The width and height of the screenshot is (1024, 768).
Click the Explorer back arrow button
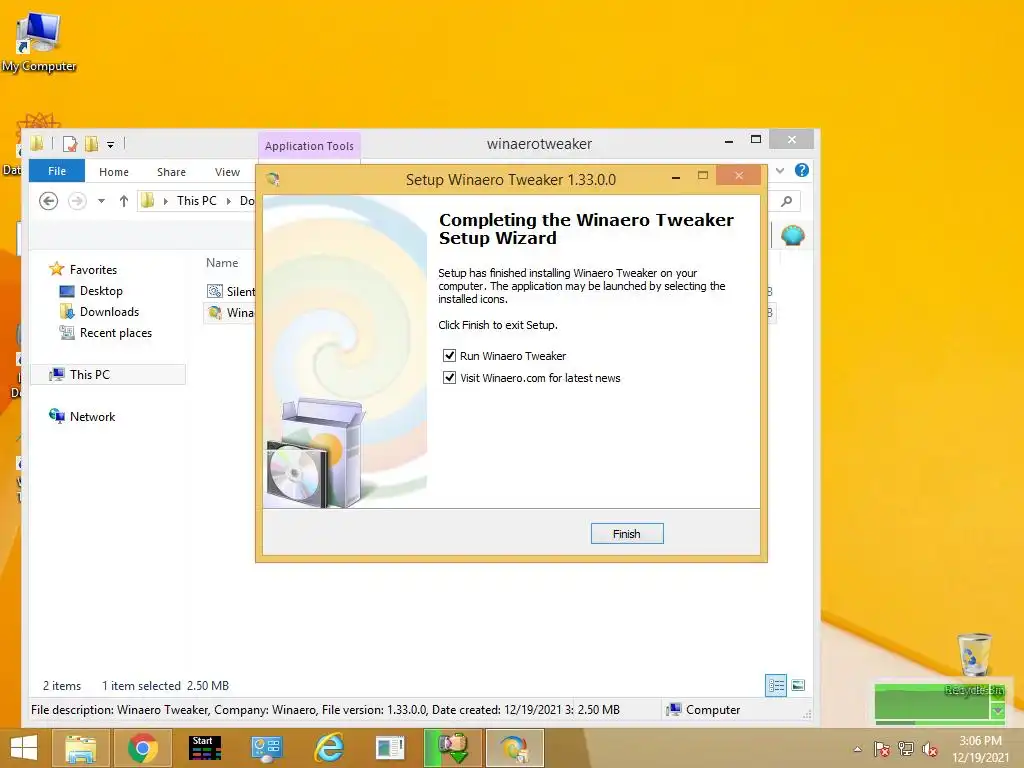48,200
